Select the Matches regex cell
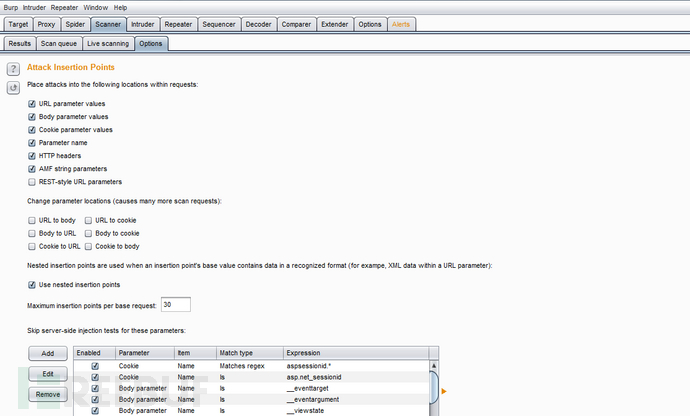690x416 pixels. pos(250,366)
